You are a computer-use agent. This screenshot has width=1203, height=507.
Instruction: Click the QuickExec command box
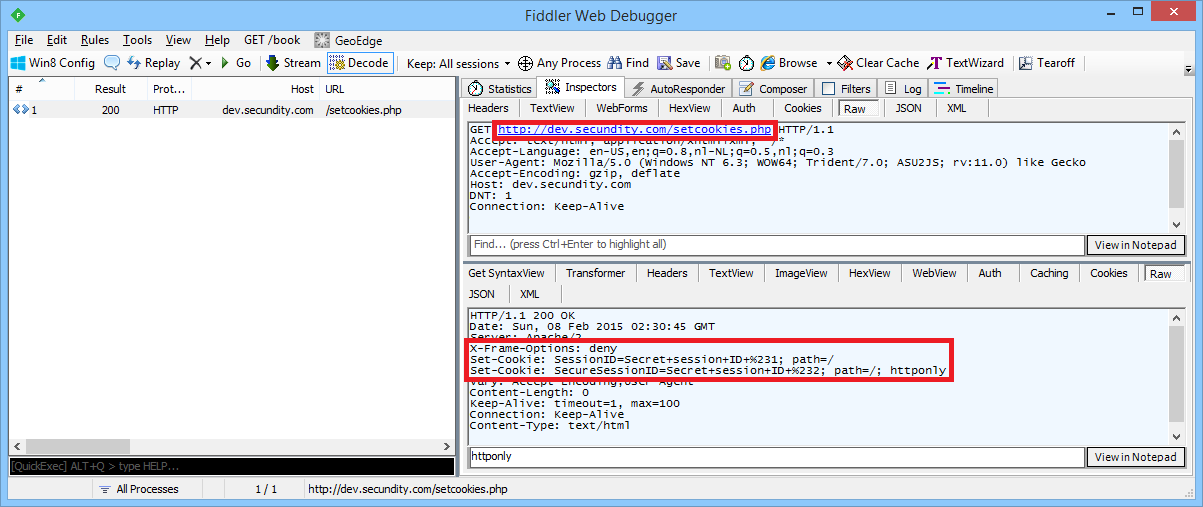[x=231, y=465]
